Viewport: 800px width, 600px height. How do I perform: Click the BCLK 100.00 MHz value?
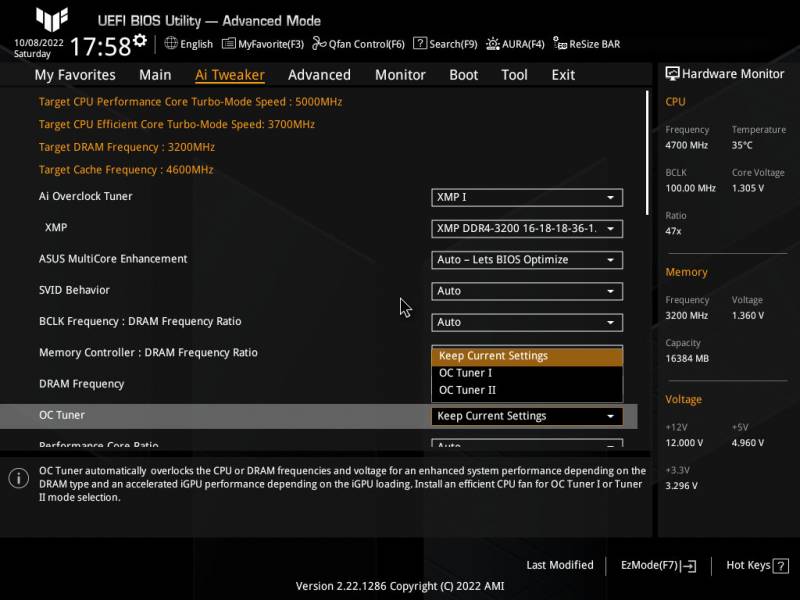(690, 188)
